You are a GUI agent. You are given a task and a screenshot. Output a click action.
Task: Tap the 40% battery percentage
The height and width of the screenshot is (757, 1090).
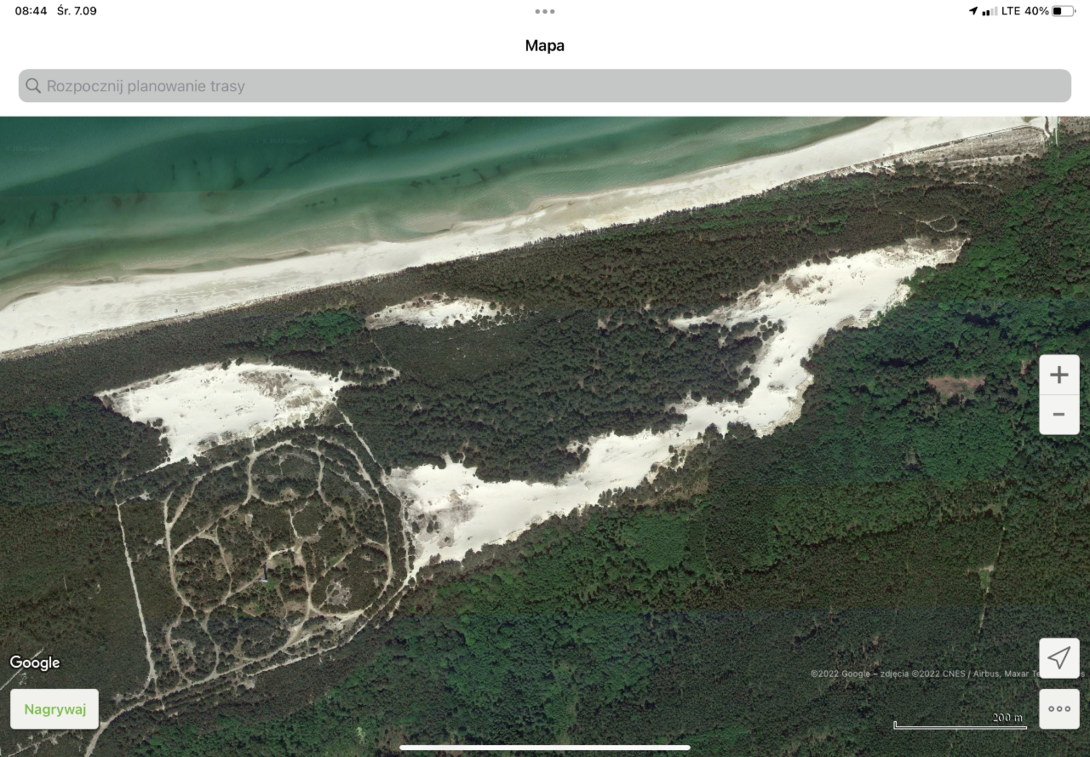click(x=1036, y=11)
